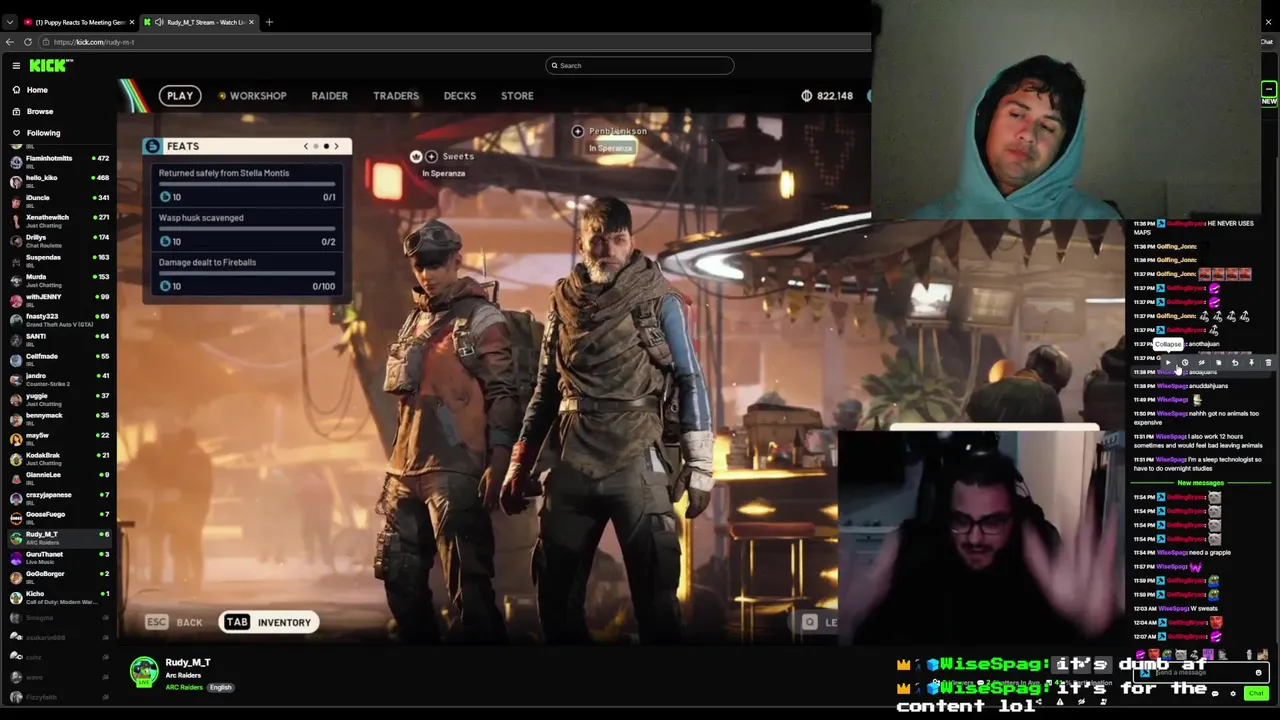Switch to the Puppy Reacts browser tab

pos(78,22)
